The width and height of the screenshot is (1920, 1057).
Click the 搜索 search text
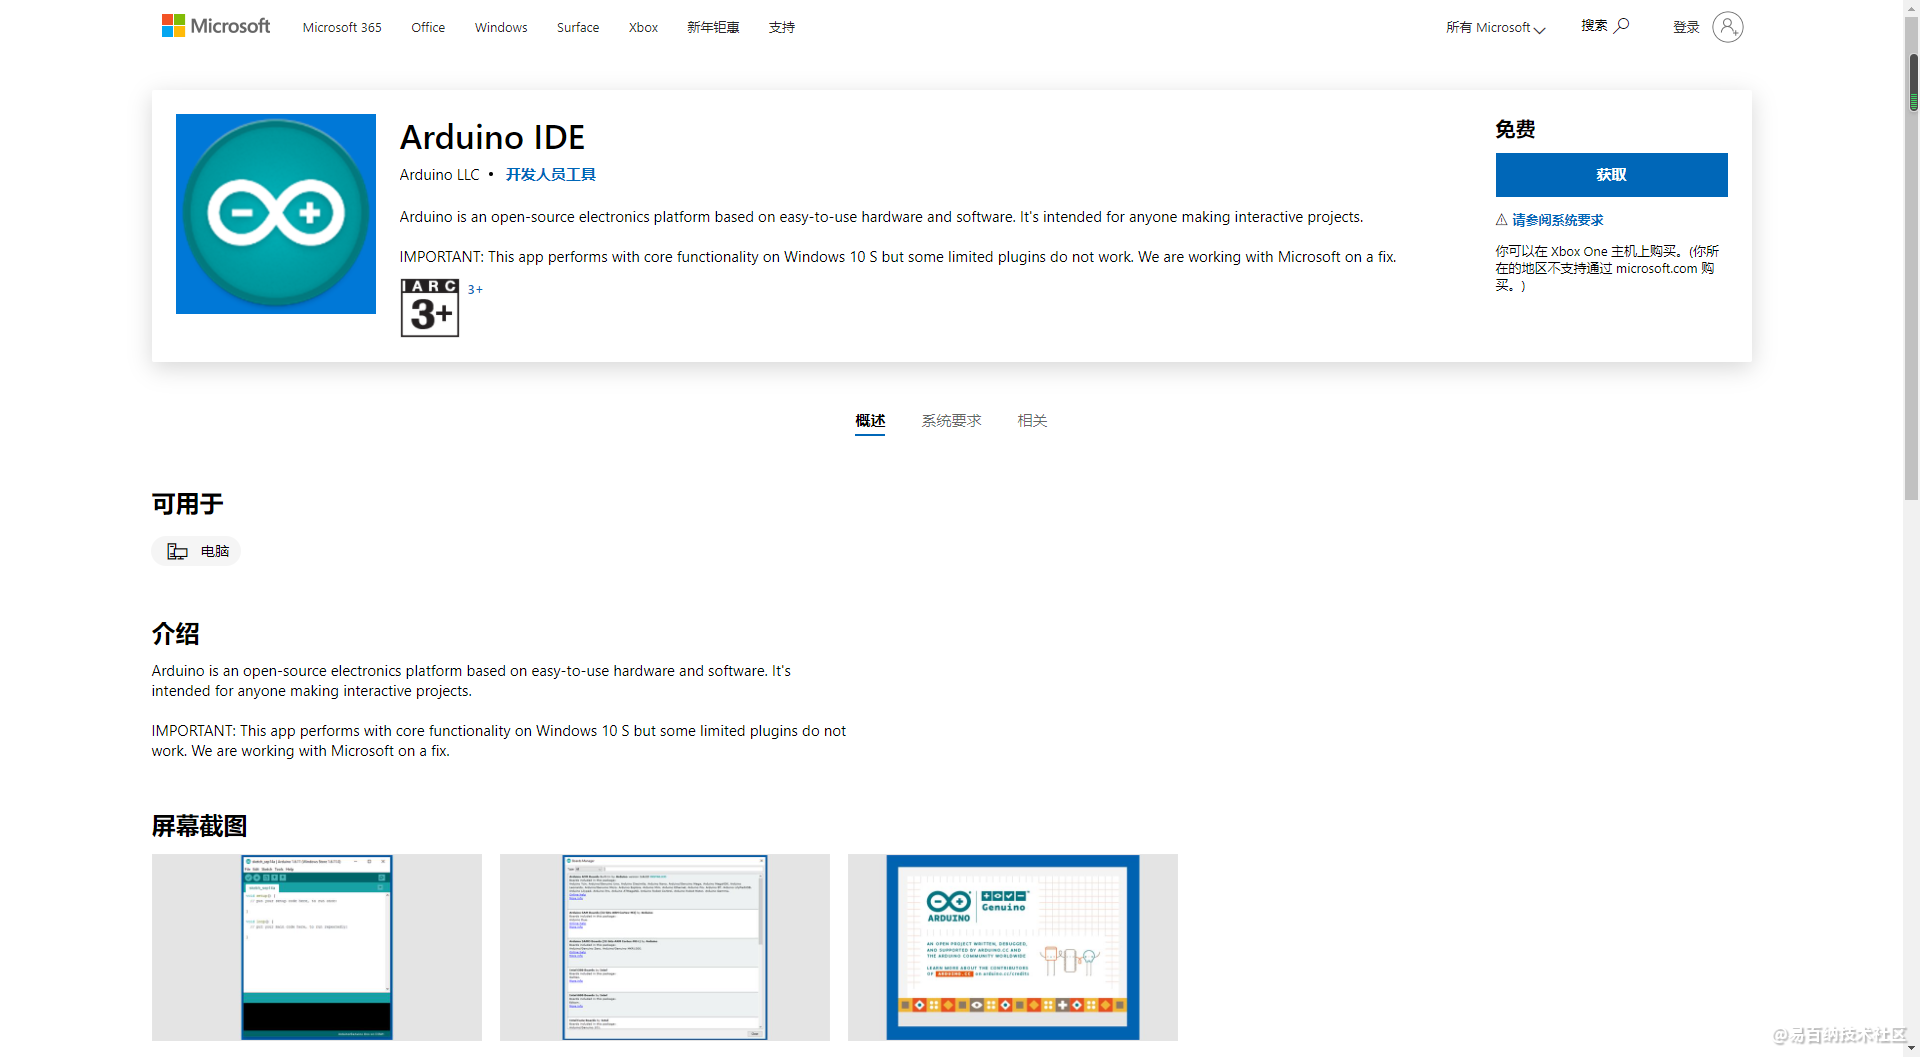1594,26
